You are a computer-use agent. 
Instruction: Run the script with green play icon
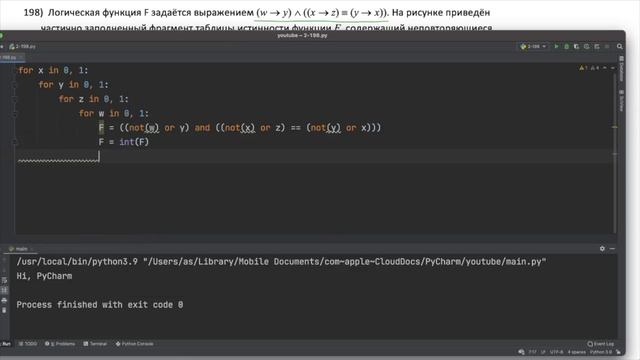556,47
